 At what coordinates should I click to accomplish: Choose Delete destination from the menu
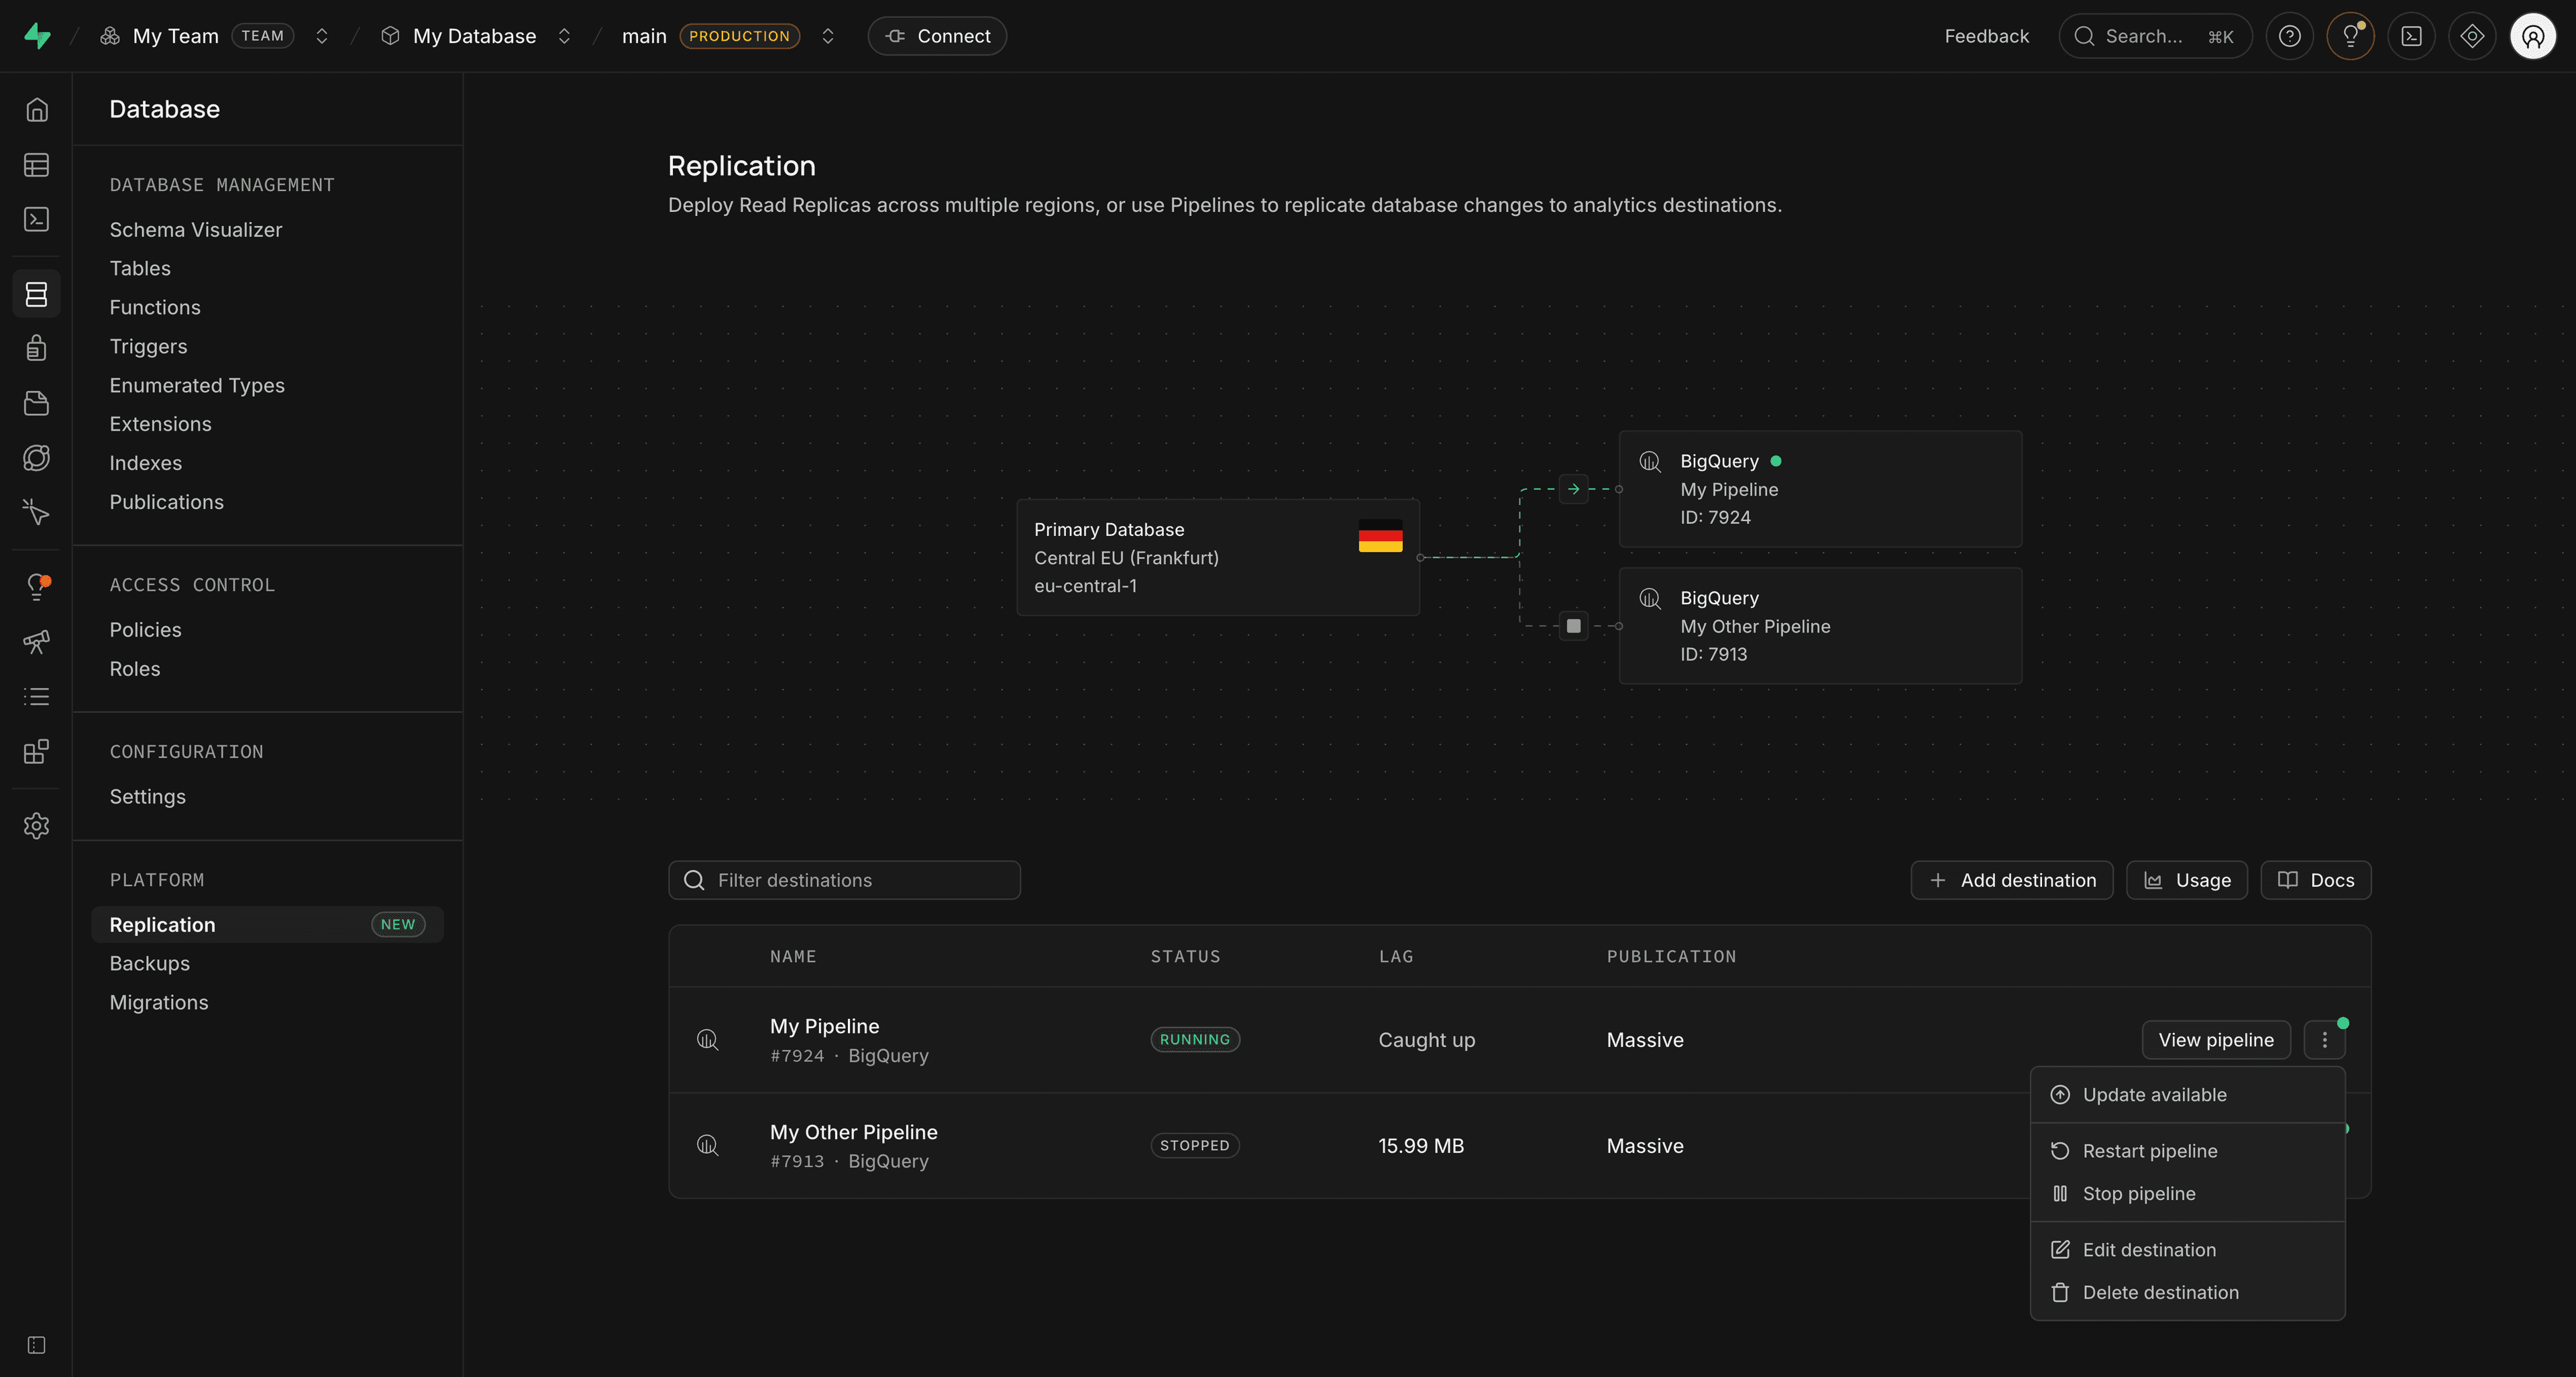click(x=2187, y=1293)
